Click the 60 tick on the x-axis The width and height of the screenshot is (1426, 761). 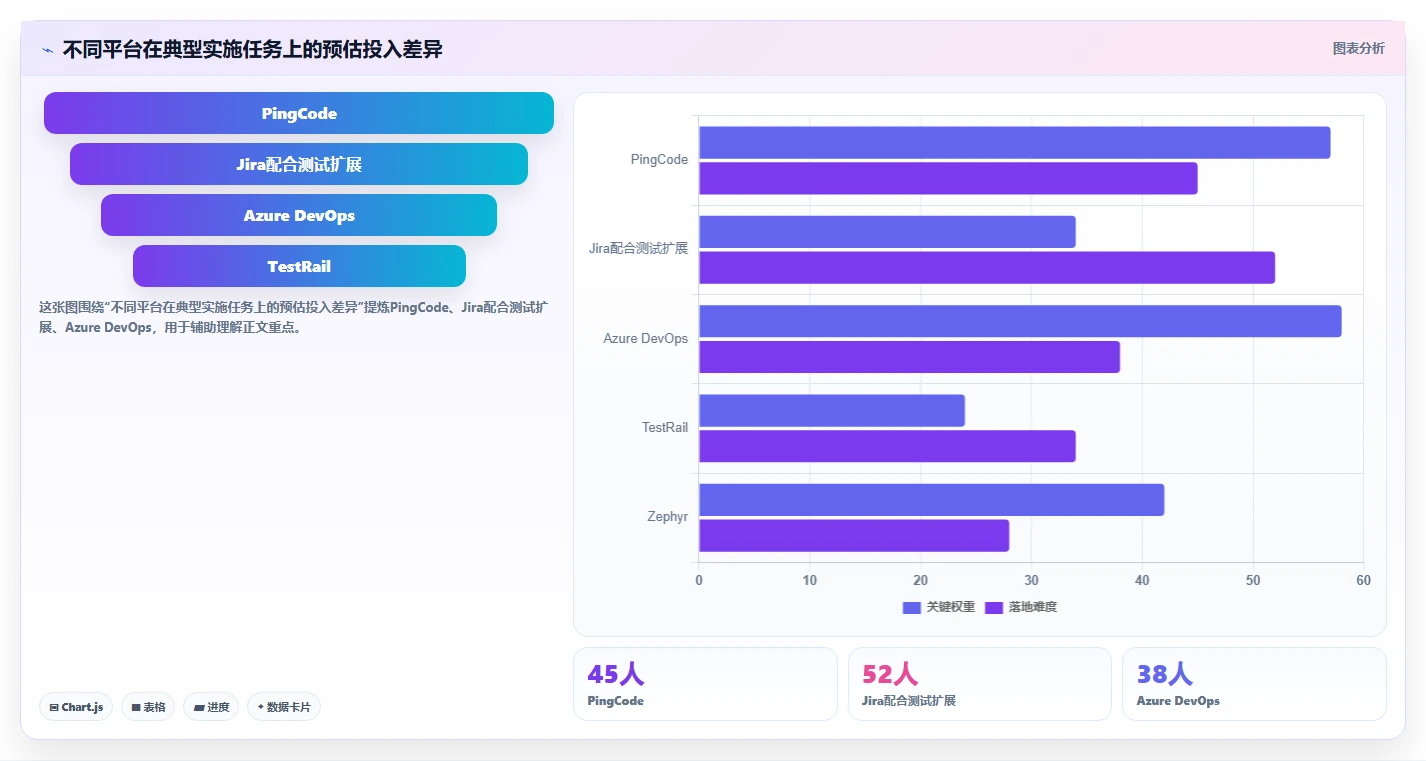(1363, 581)
